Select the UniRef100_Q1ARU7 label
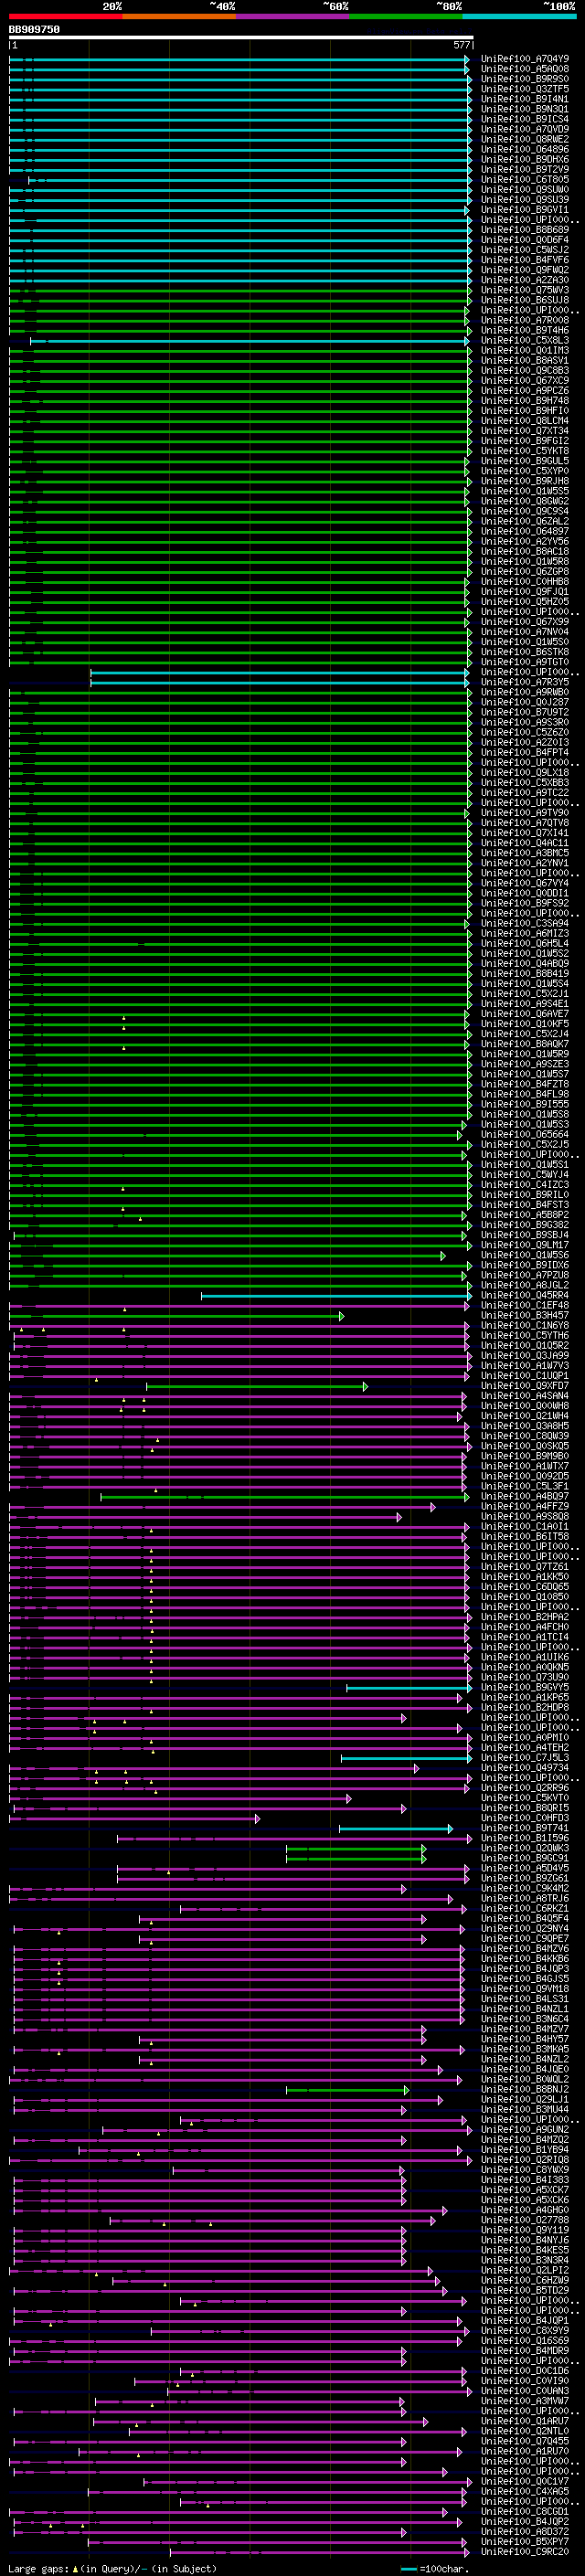The height and width of the screenshot is (2576, 585). click(x=525, y=2421)
